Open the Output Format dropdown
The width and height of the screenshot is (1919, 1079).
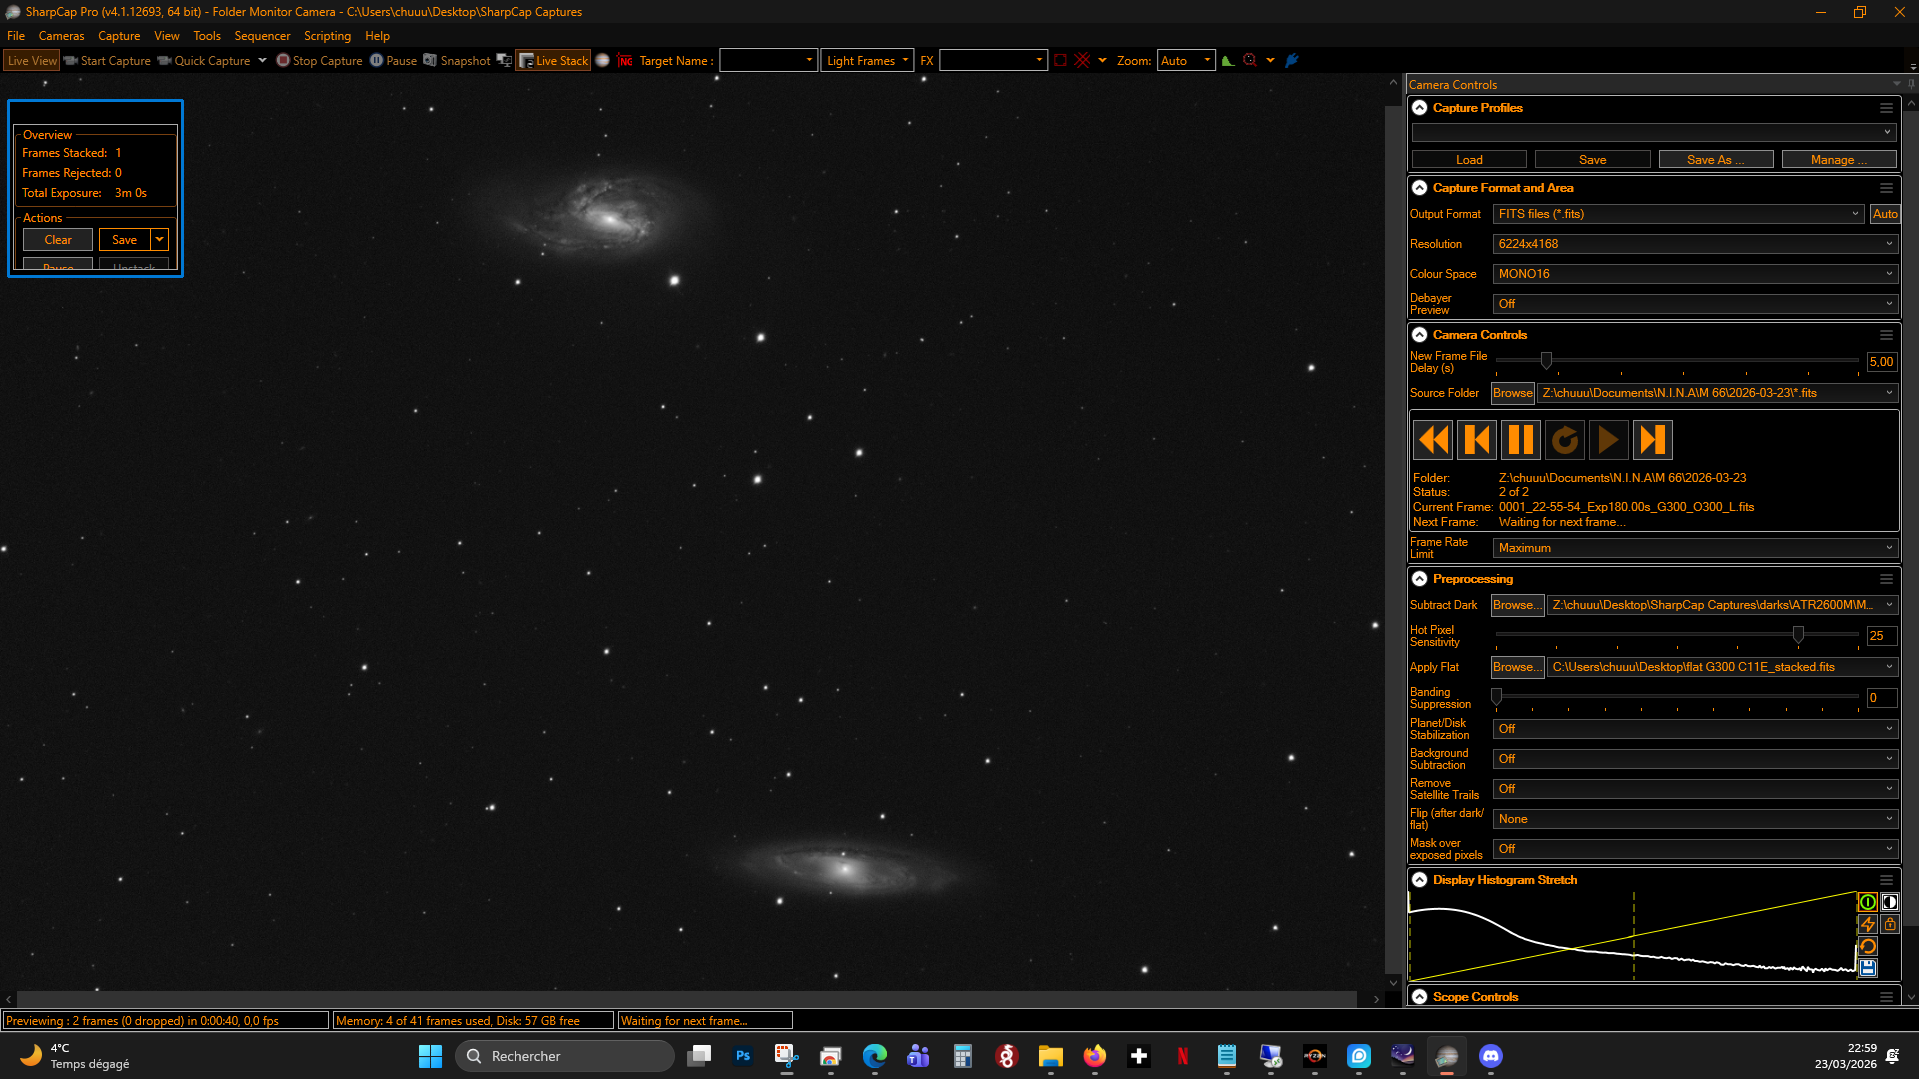(1678, 214)
